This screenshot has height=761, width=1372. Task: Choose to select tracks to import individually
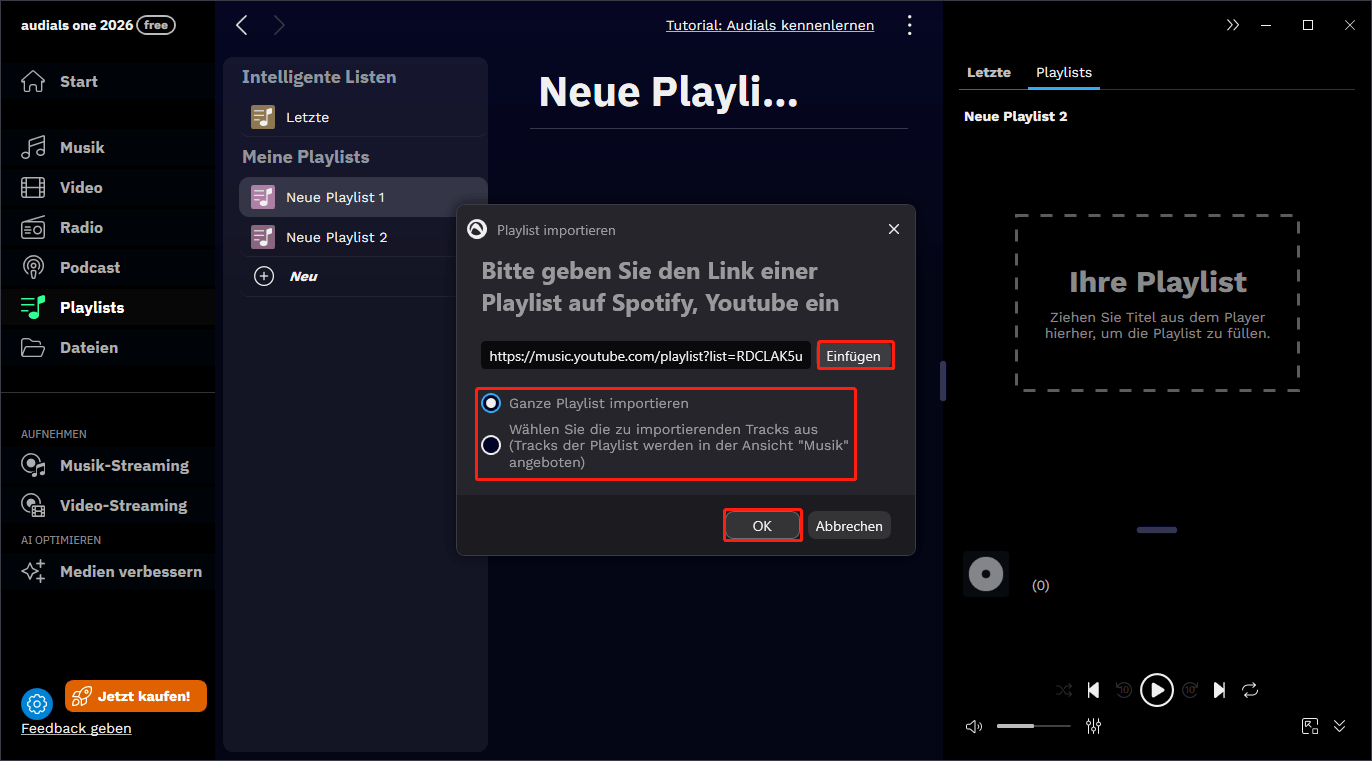[x=491, y=445]
